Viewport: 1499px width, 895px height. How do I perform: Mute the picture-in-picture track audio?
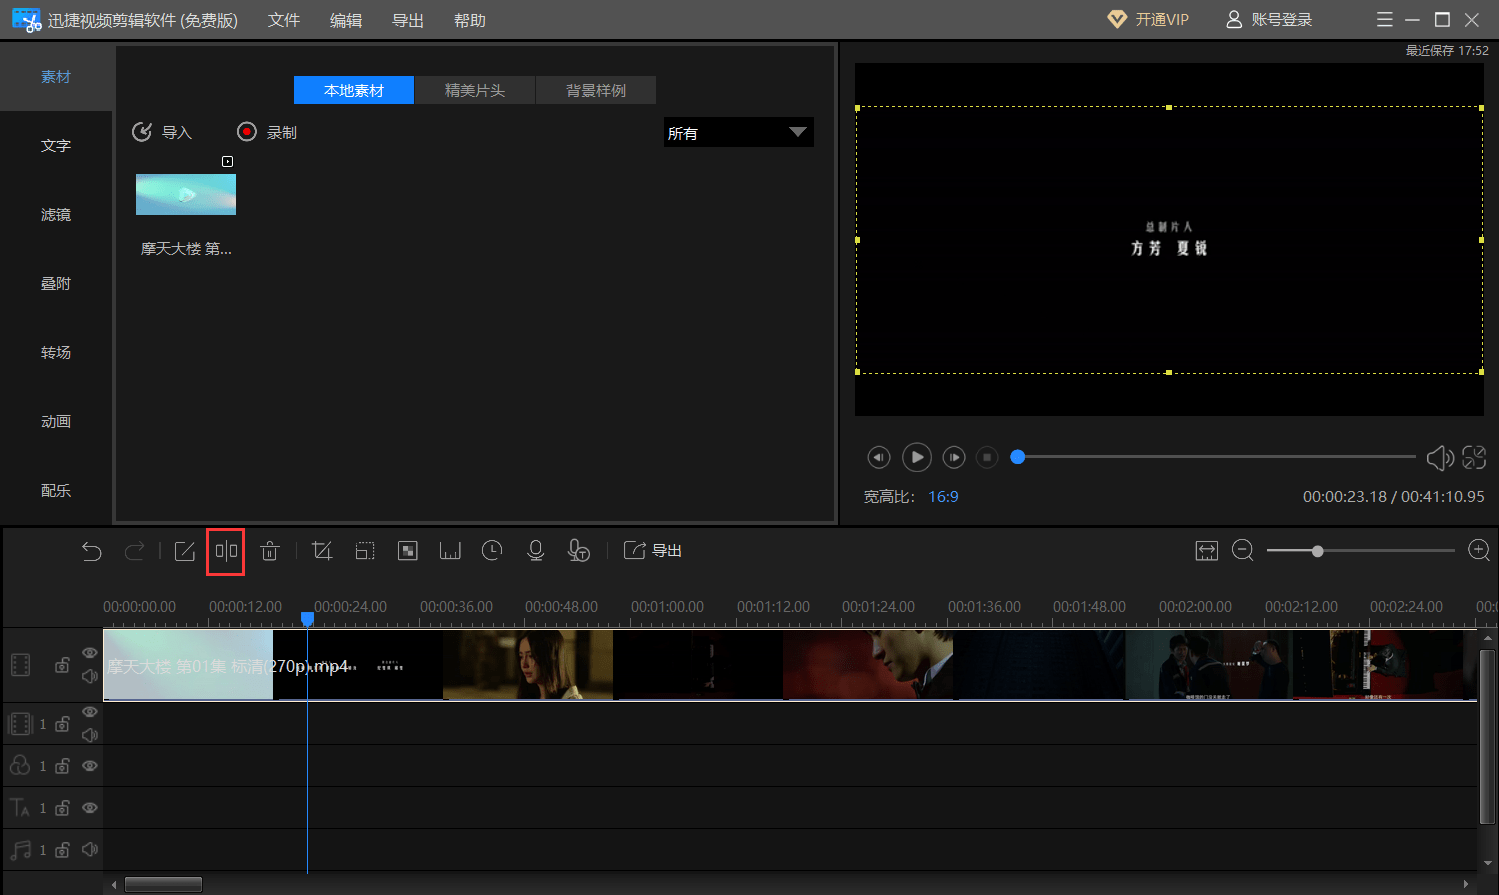(x=89, y=735)
